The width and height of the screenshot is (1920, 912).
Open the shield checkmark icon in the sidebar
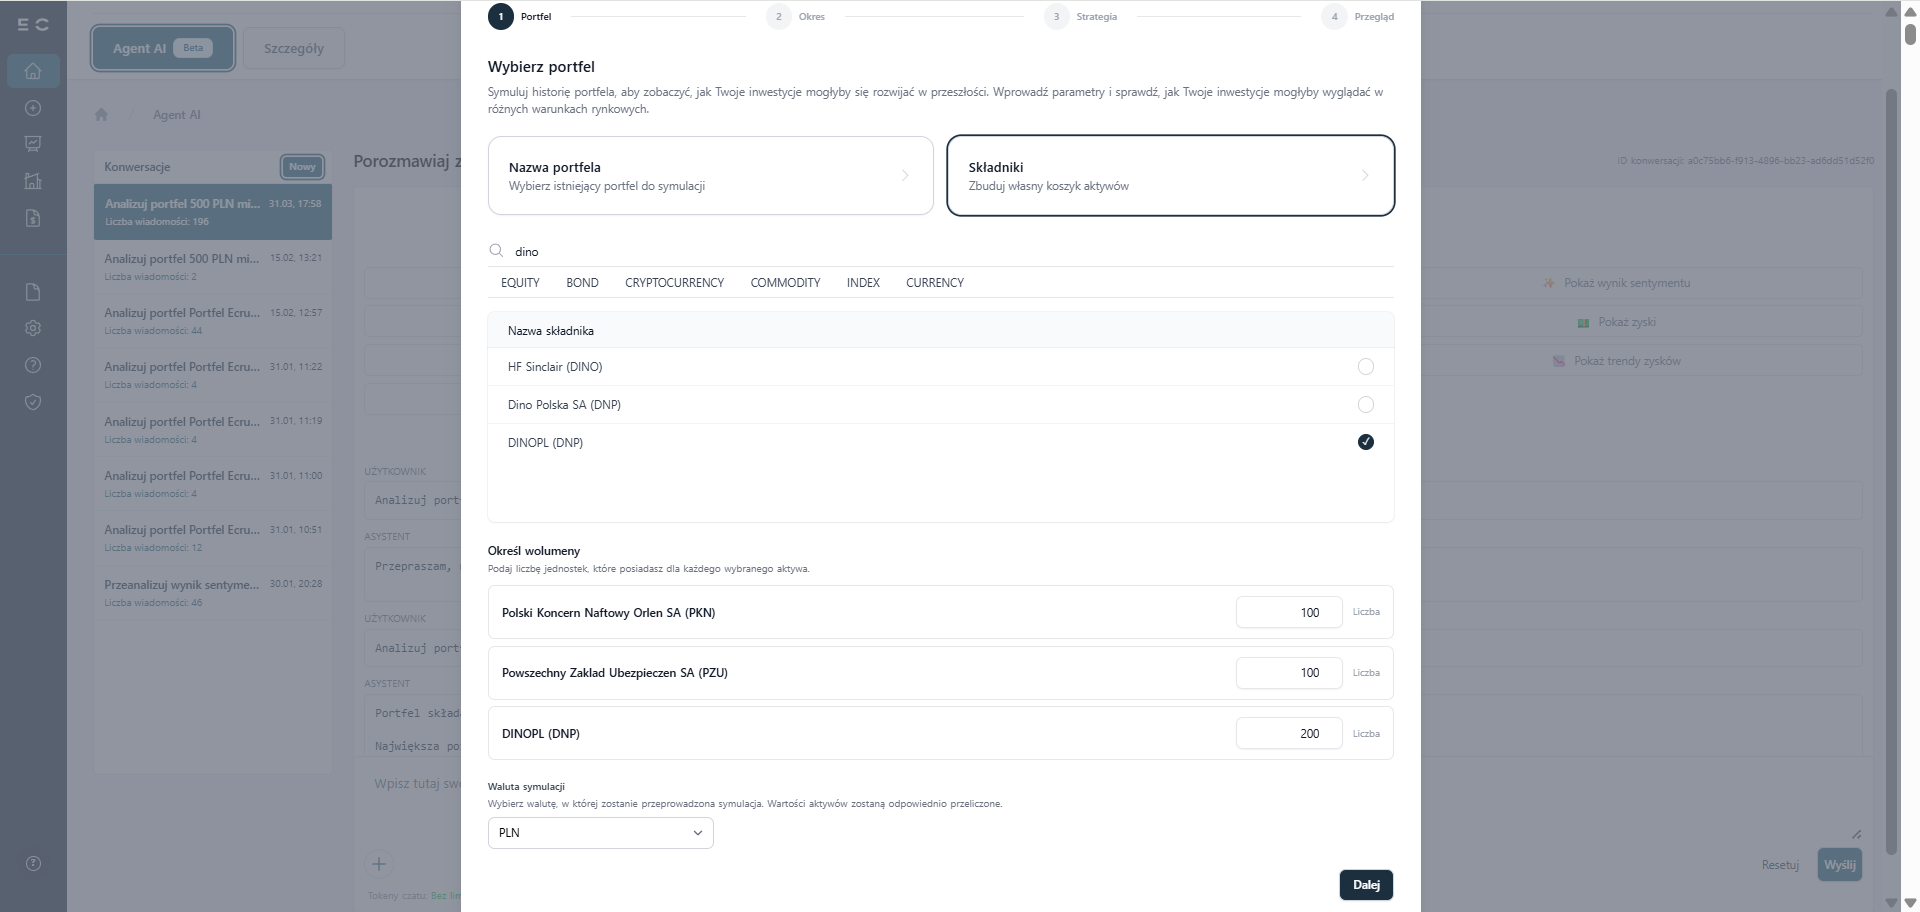pyautogui.click(x=33, y=402)
